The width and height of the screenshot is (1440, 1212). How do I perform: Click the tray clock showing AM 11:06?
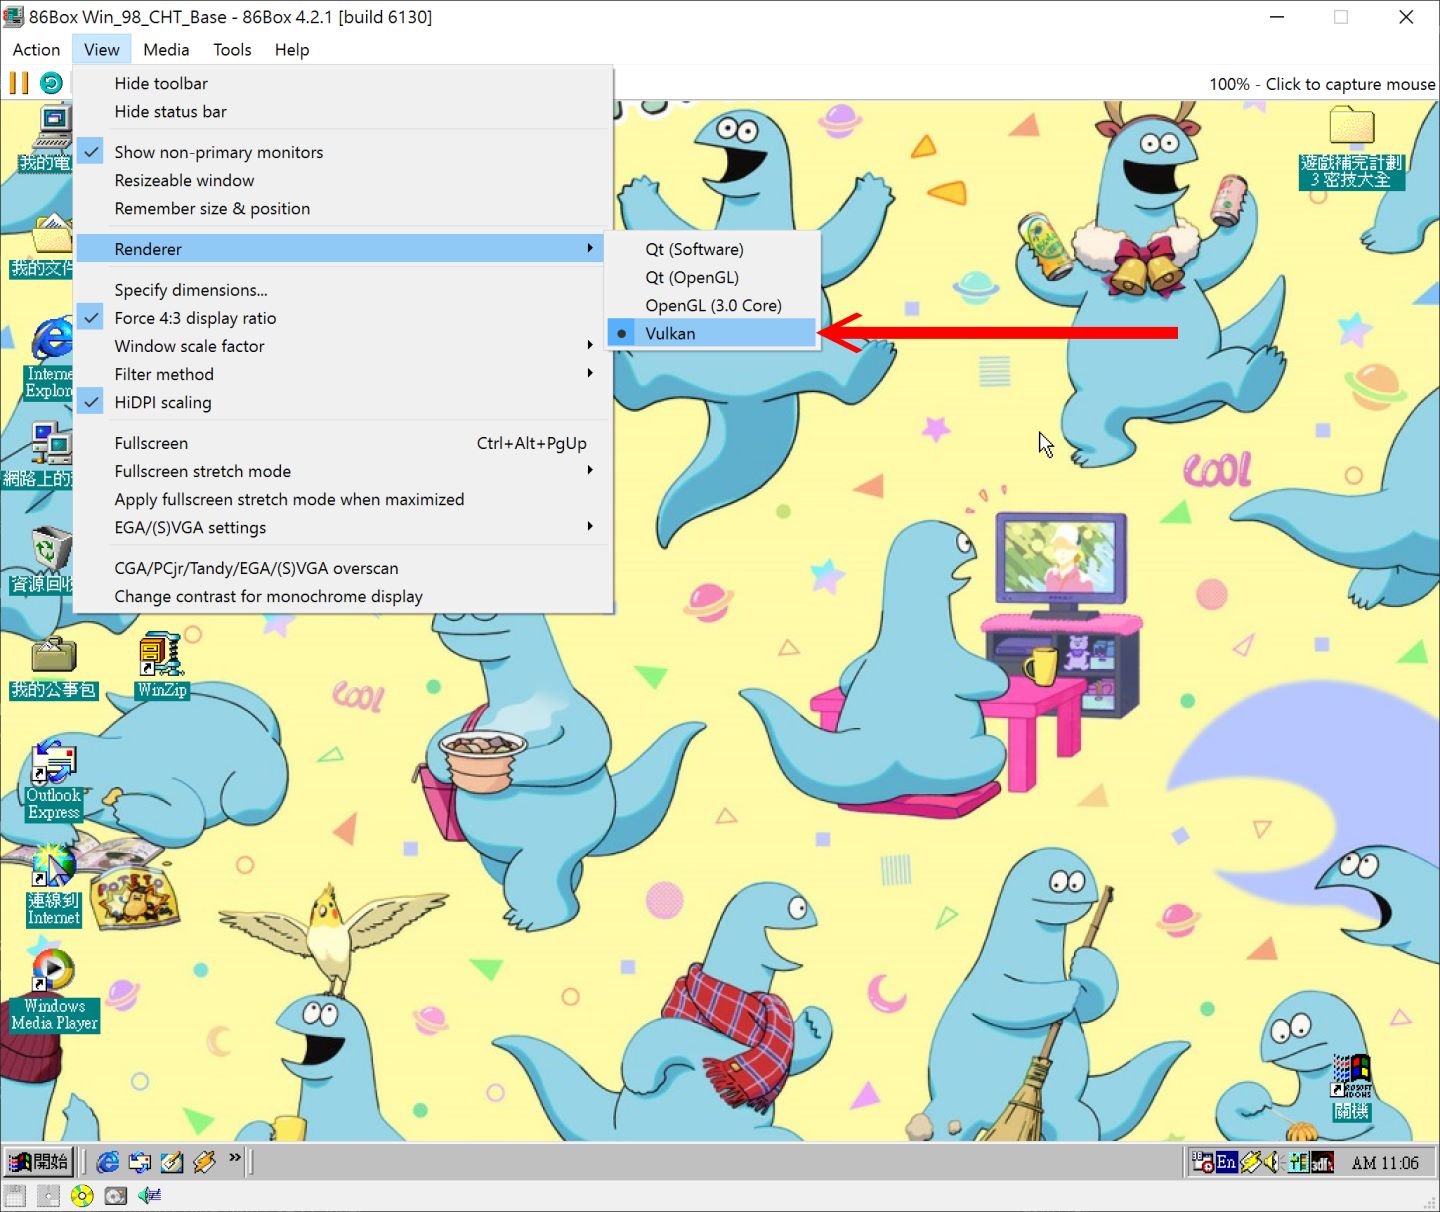coord(1385,1163)
